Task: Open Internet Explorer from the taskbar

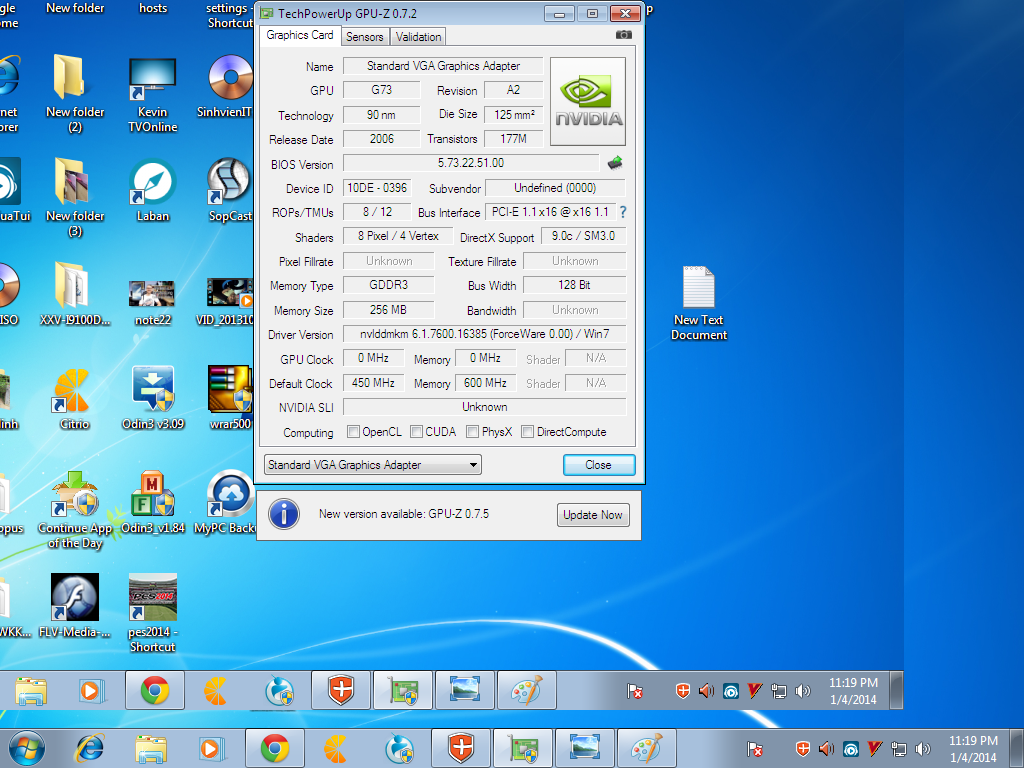Action: (x=91, y=748)
